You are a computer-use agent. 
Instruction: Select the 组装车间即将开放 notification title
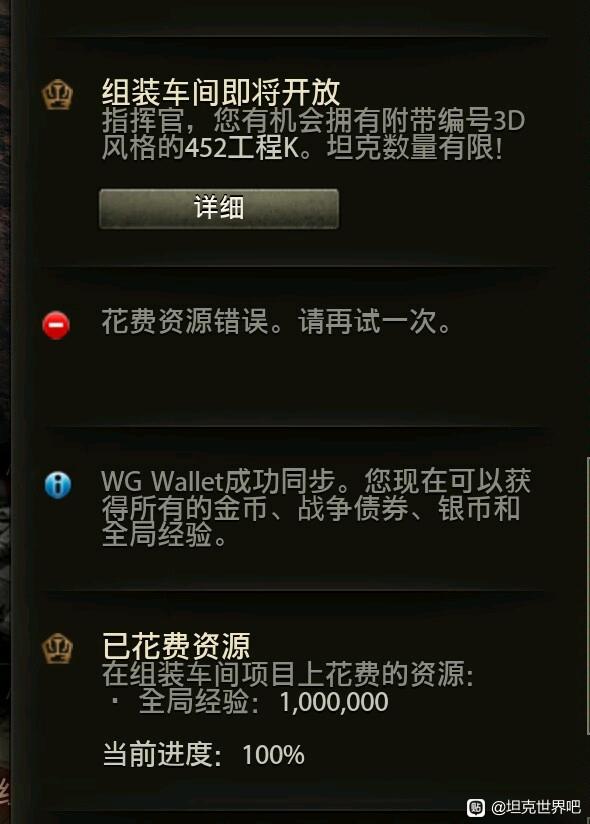coord(221,92)
